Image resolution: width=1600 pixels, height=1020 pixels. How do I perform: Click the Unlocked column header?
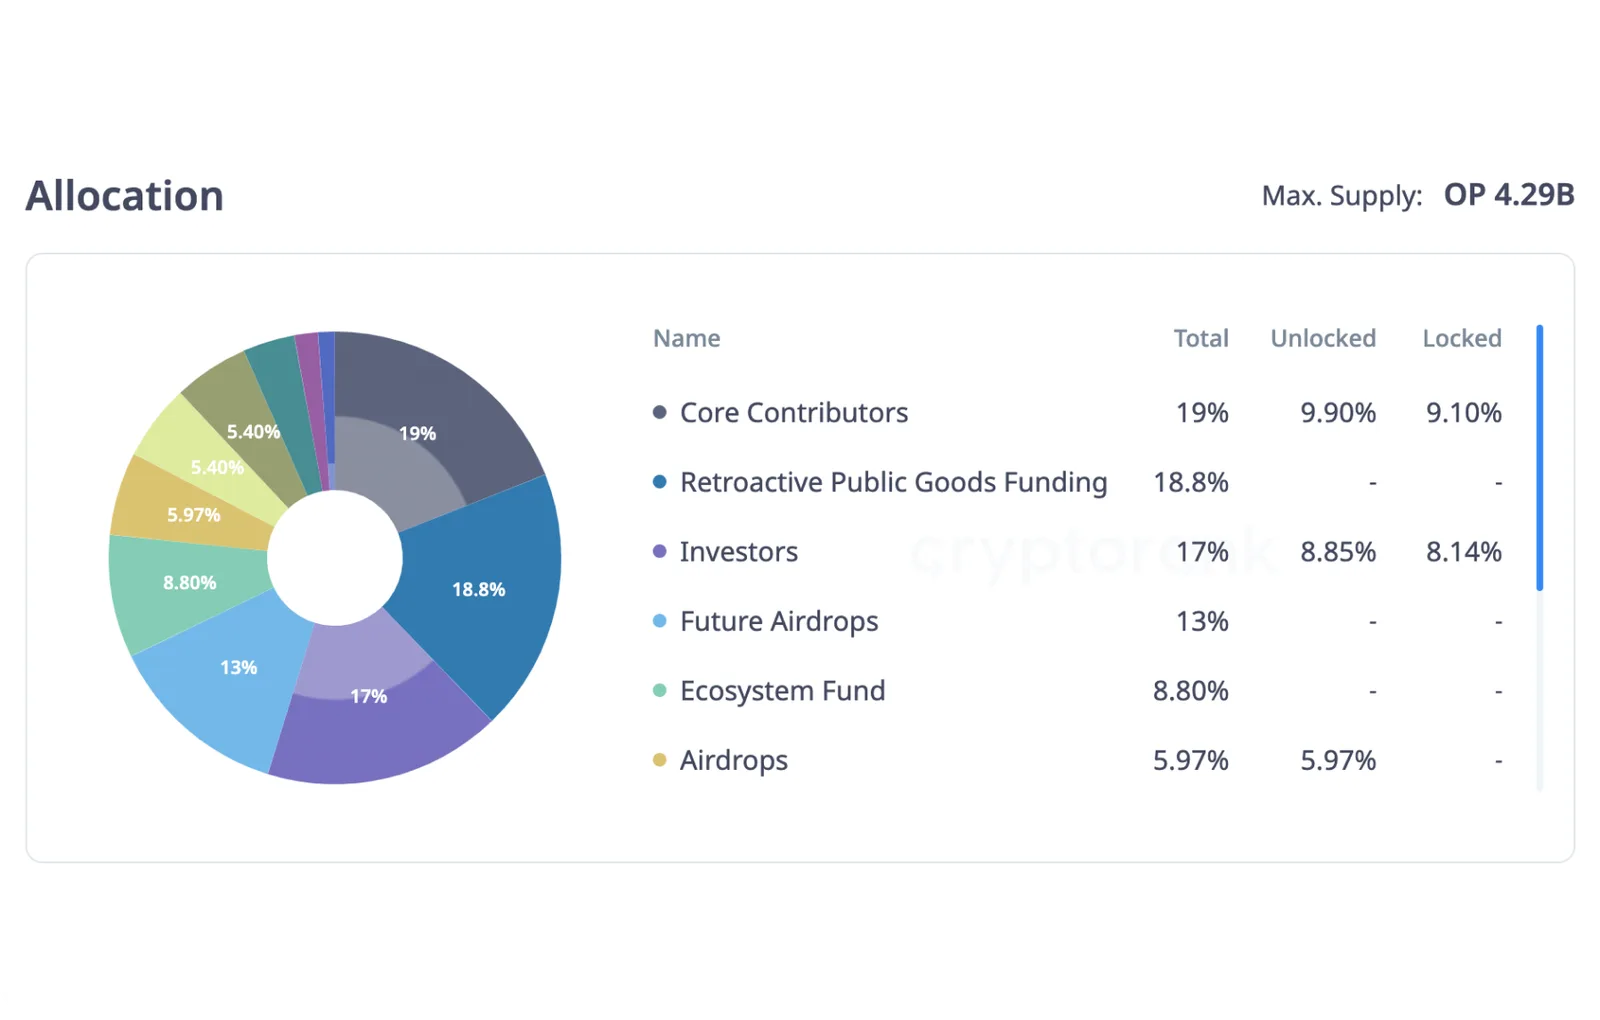pyautogui.click(x=1323, y=338)
